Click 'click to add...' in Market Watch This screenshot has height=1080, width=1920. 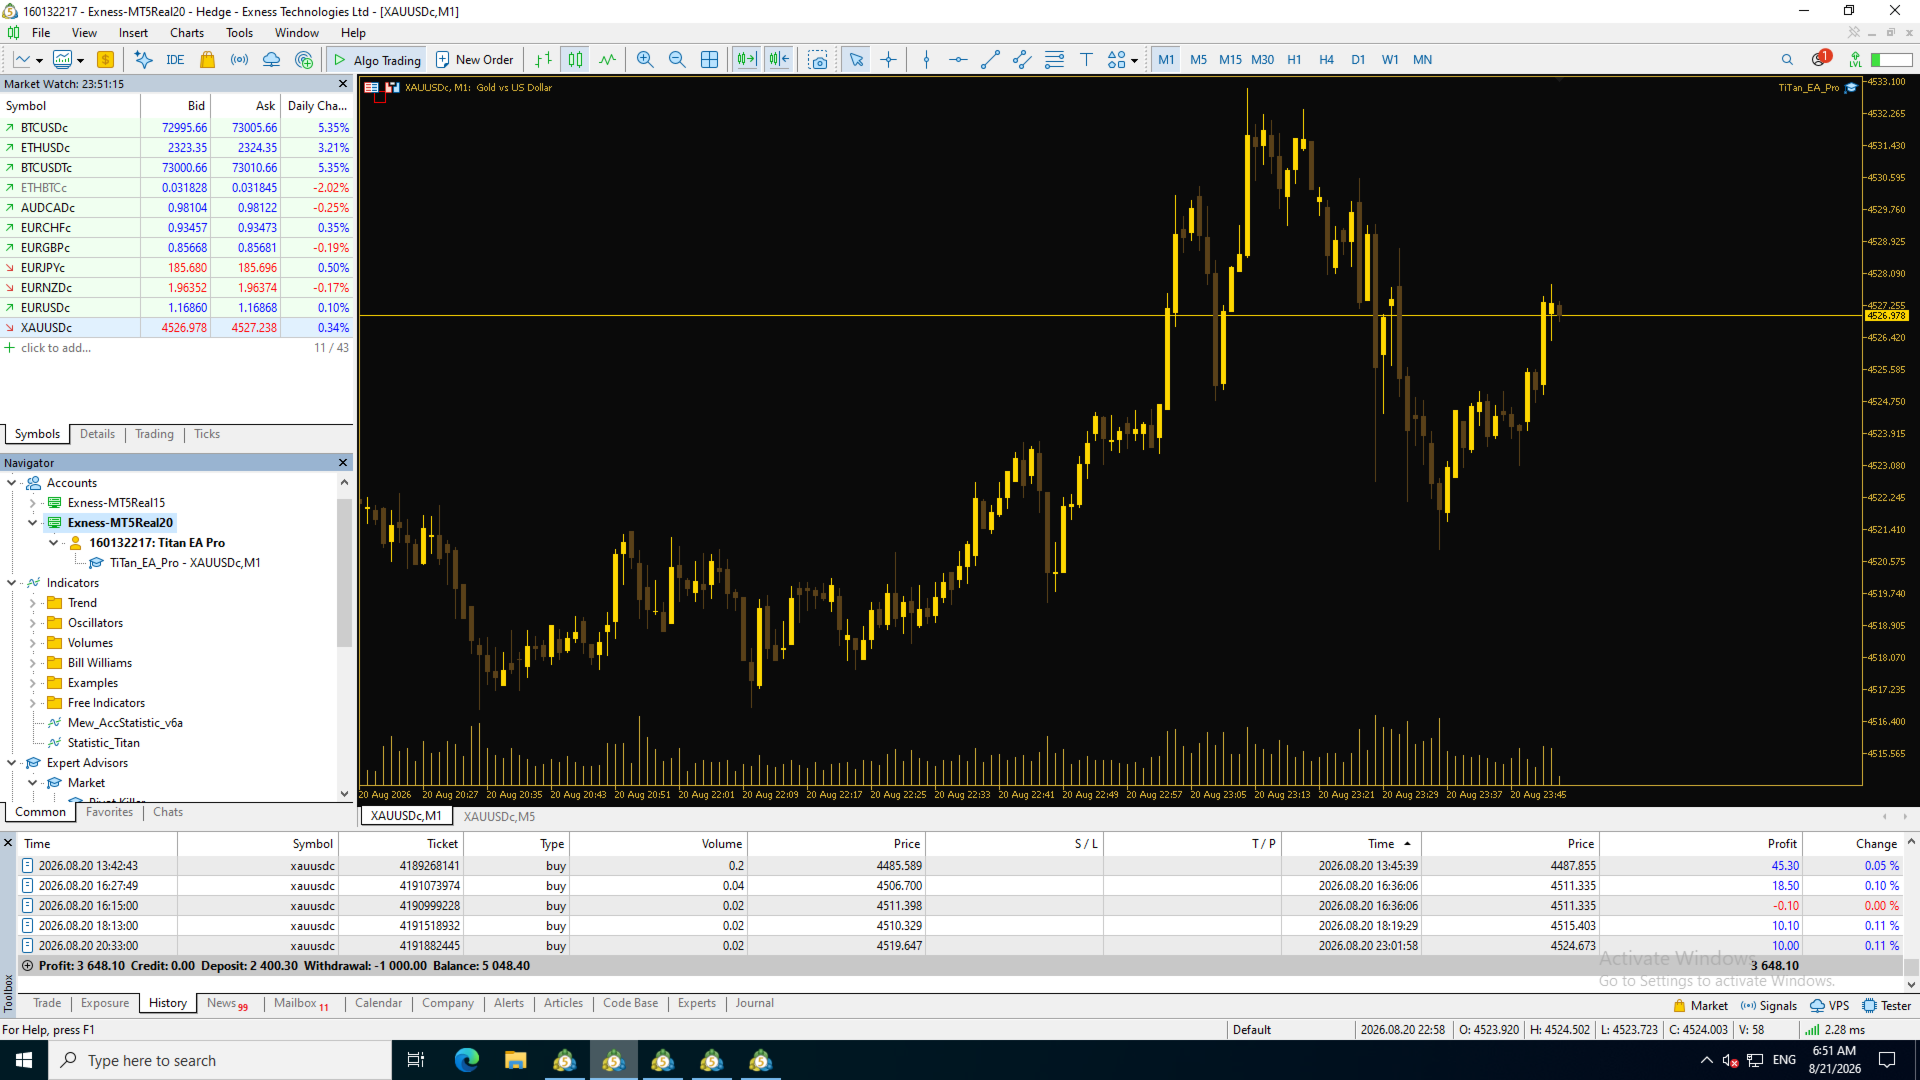click(56, 348)
